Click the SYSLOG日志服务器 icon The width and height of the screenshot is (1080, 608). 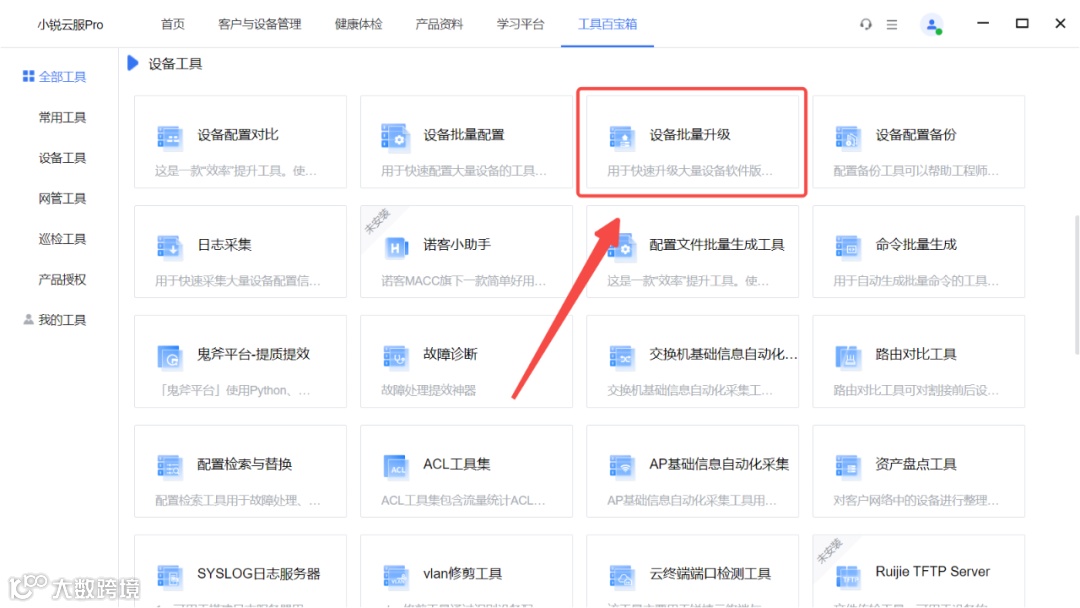(169, 576)
